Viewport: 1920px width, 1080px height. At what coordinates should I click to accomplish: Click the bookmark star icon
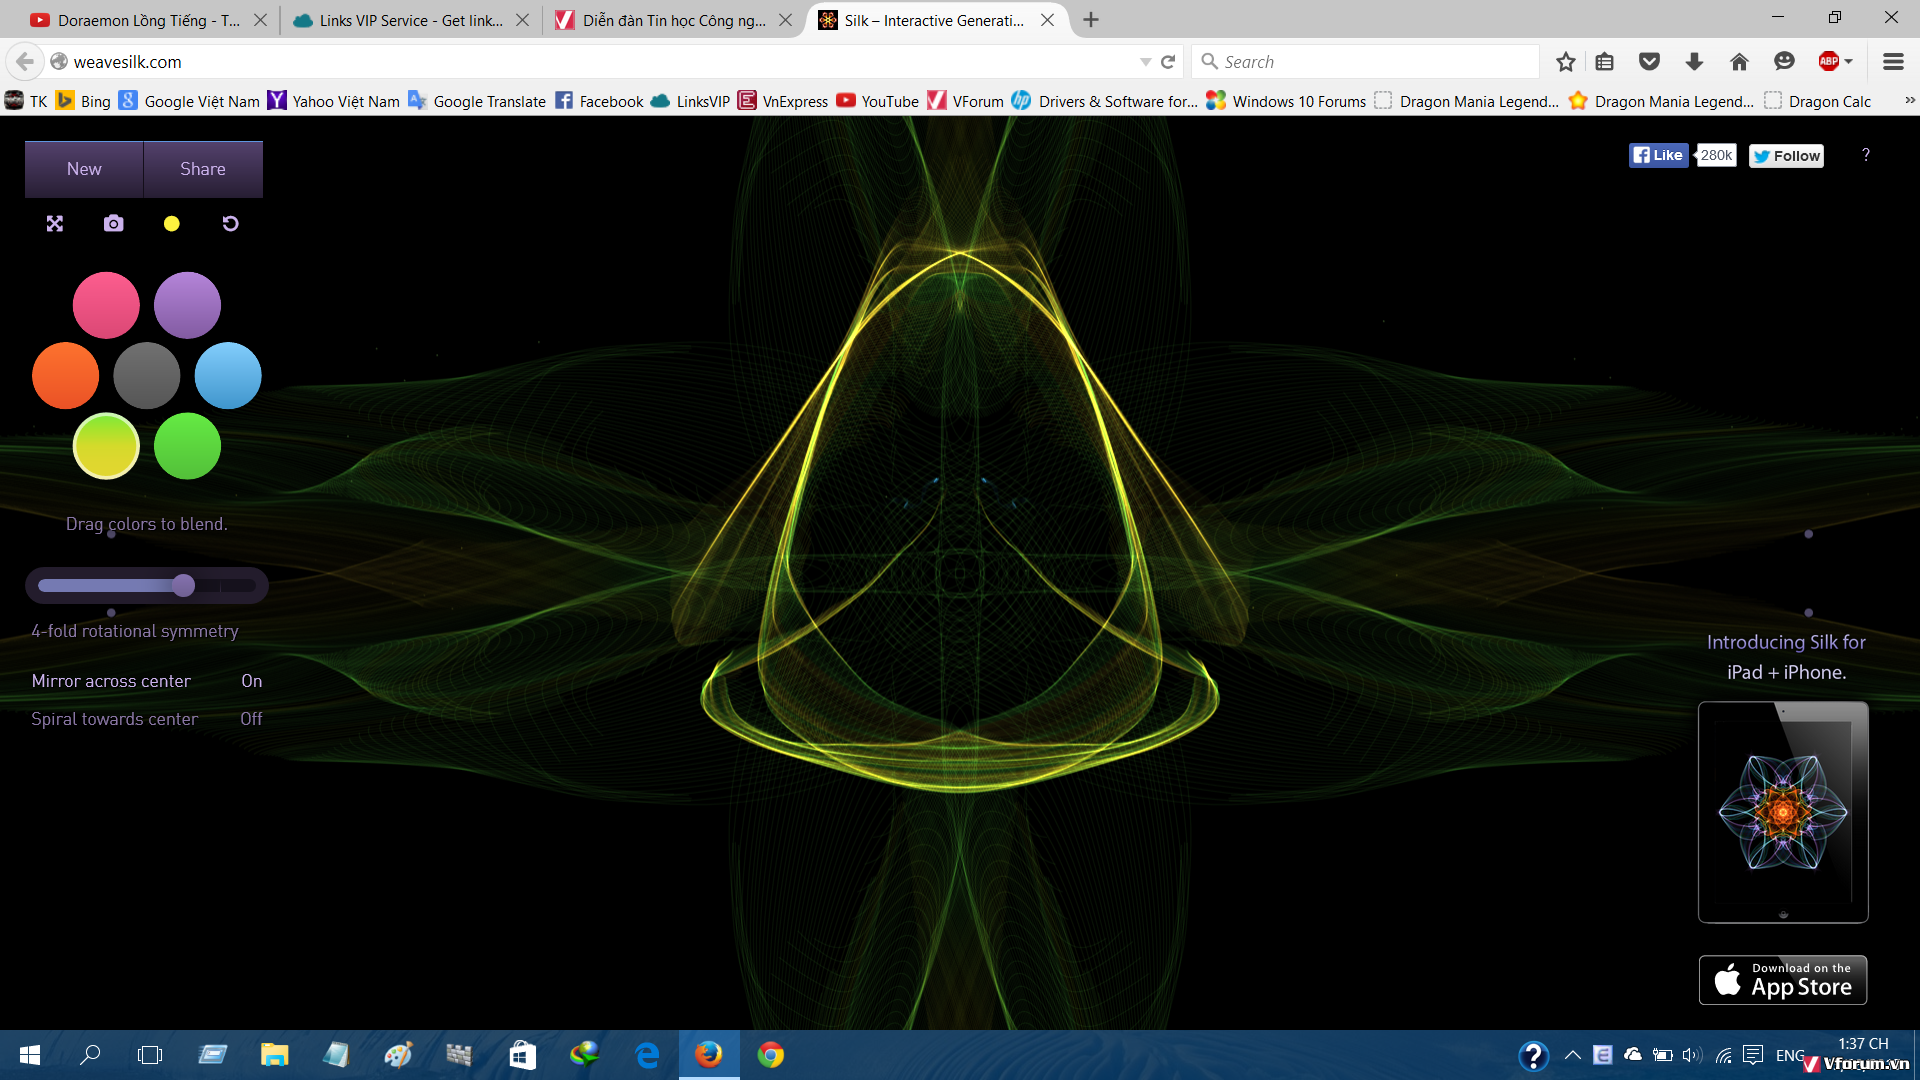[1566, 62]
